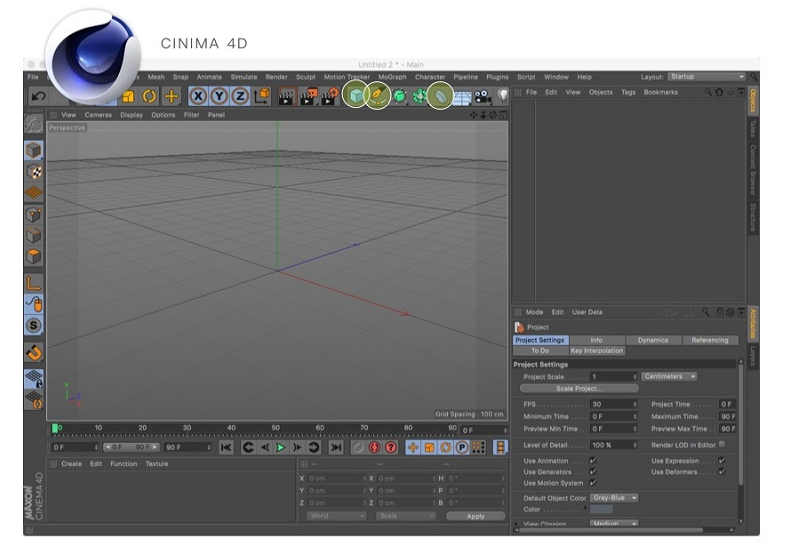Select the Cube primitive icon
Screen dimensions: 788x549
(x=356, y=96)
